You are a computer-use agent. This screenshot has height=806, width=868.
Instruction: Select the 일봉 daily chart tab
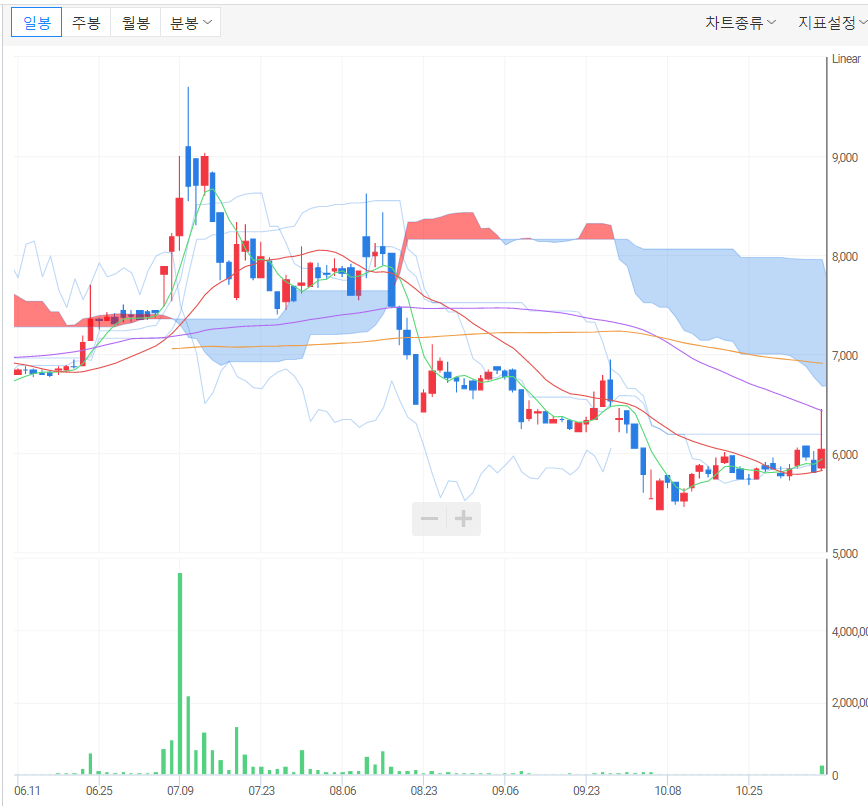tap(37, 22)
